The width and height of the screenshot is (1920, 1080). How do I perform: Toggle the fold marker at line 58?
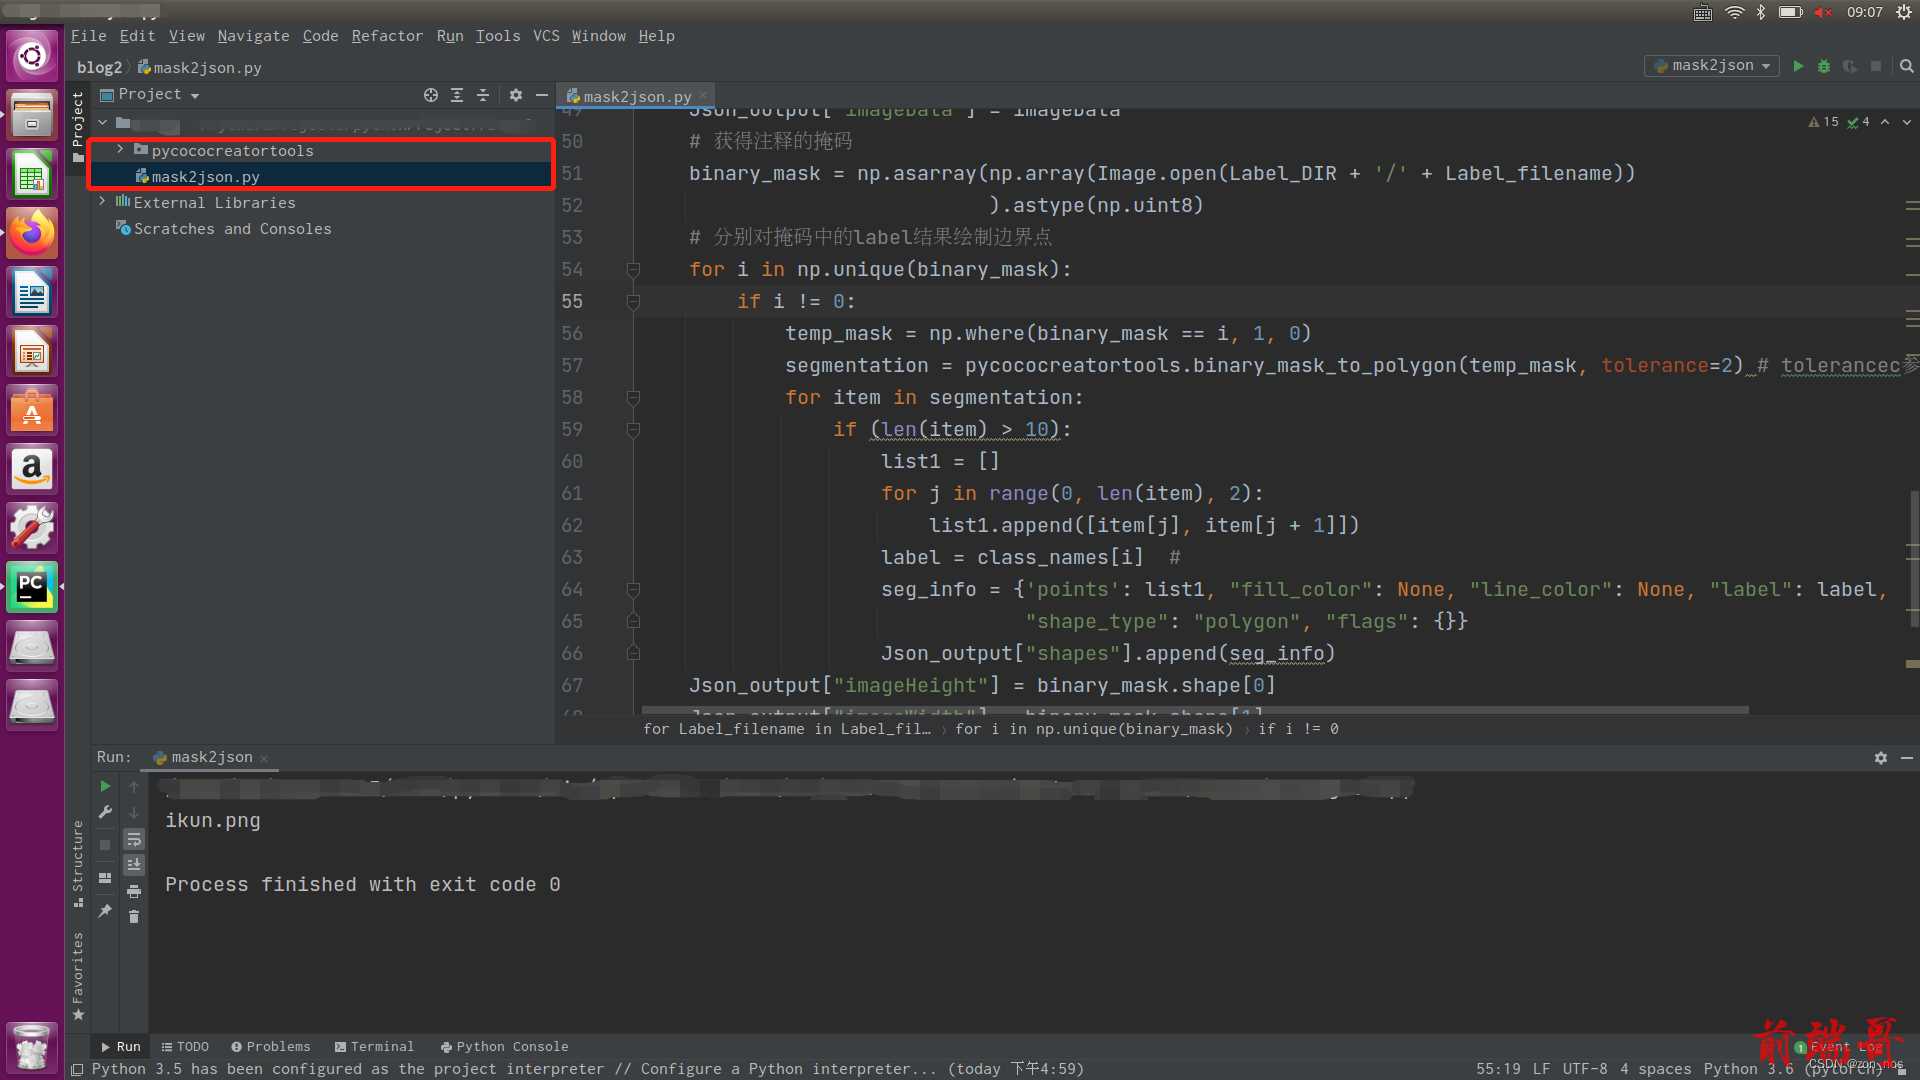tap(633, 398)
